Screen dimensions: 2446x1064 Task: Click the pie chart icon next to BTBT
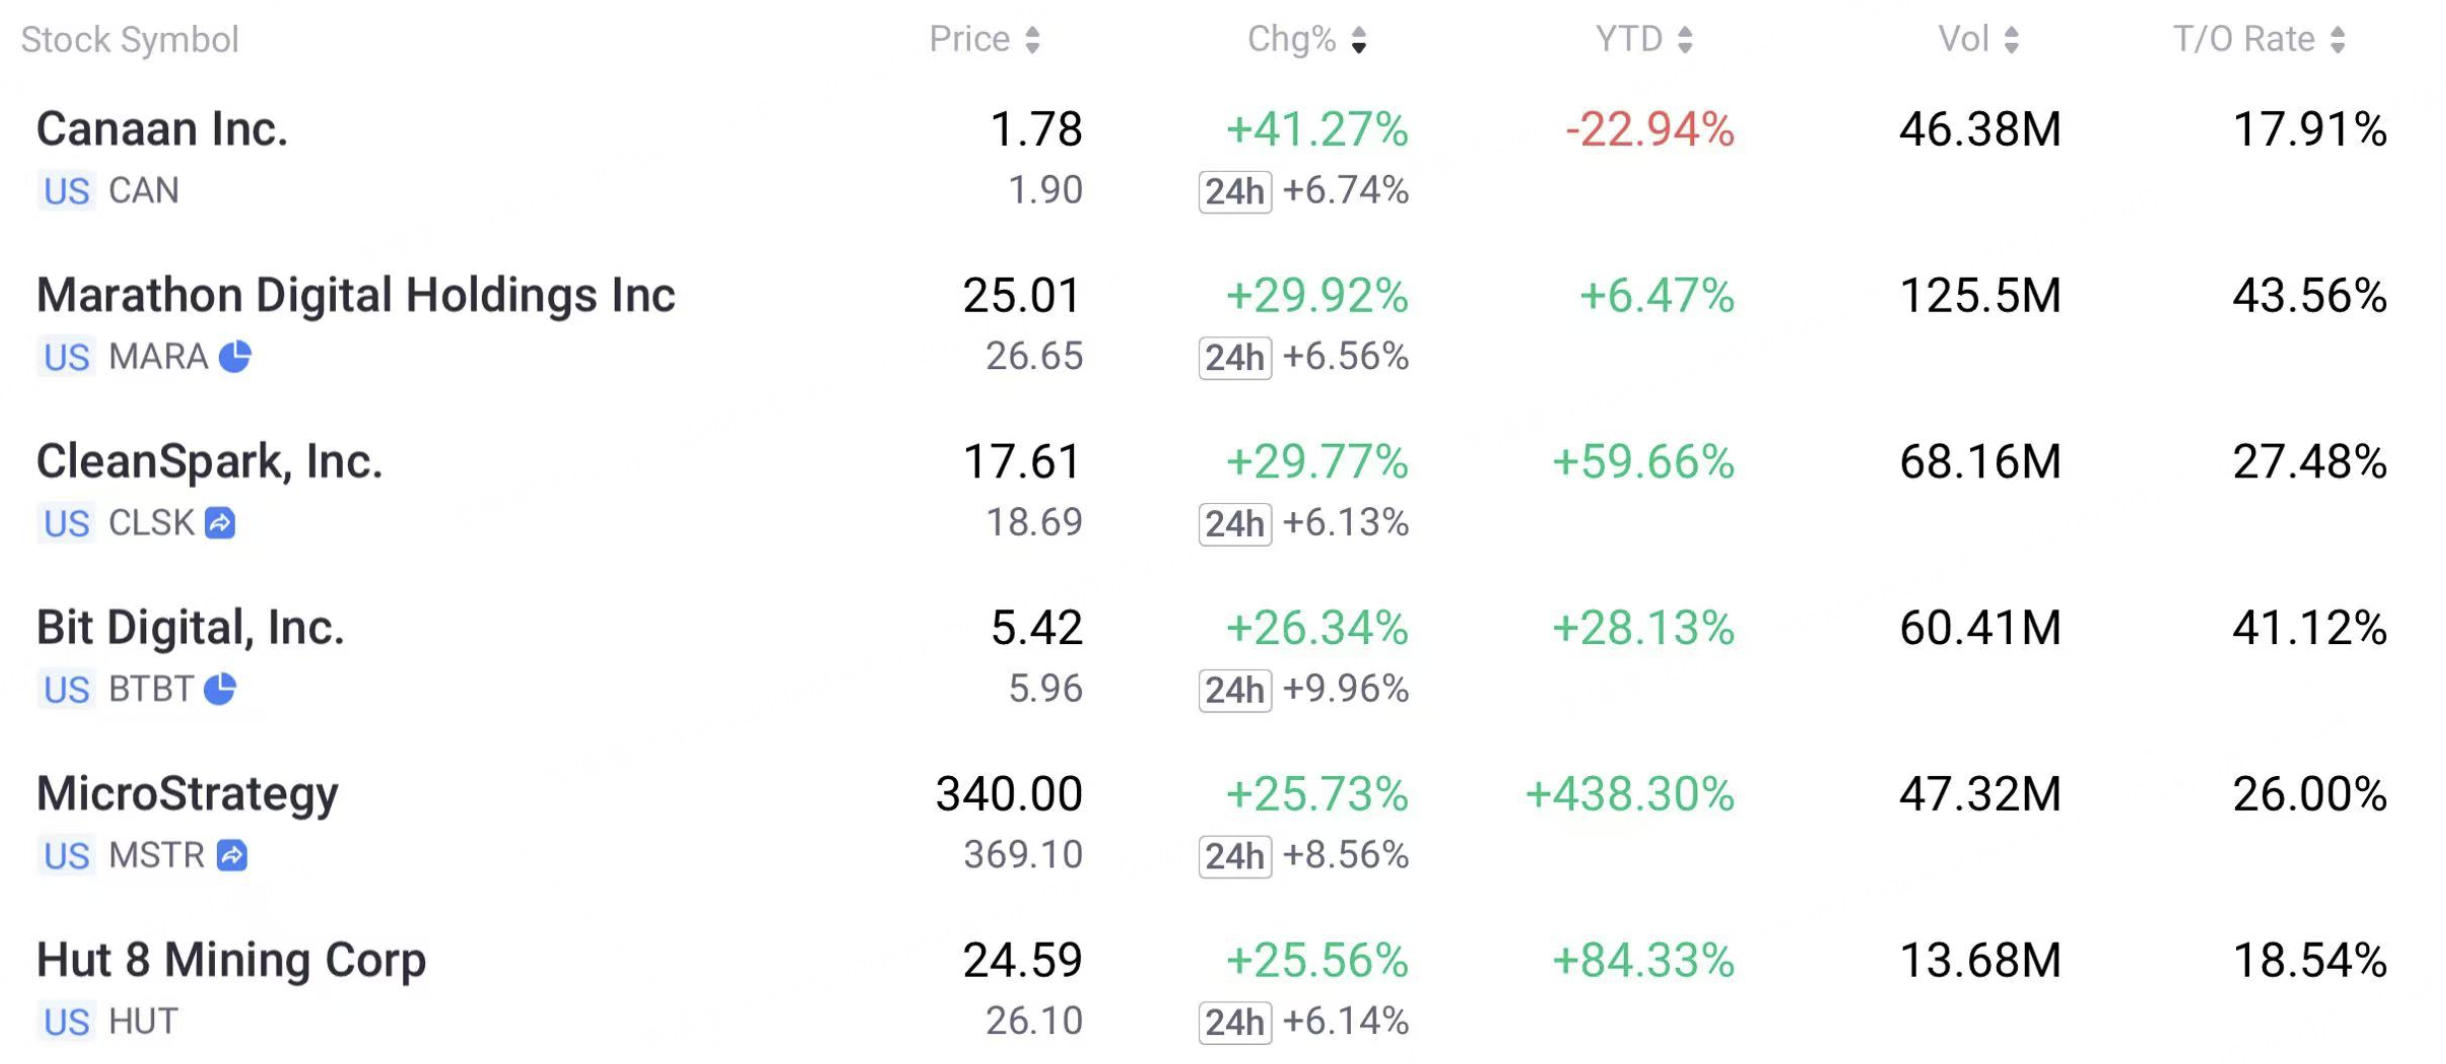[220, 689]
